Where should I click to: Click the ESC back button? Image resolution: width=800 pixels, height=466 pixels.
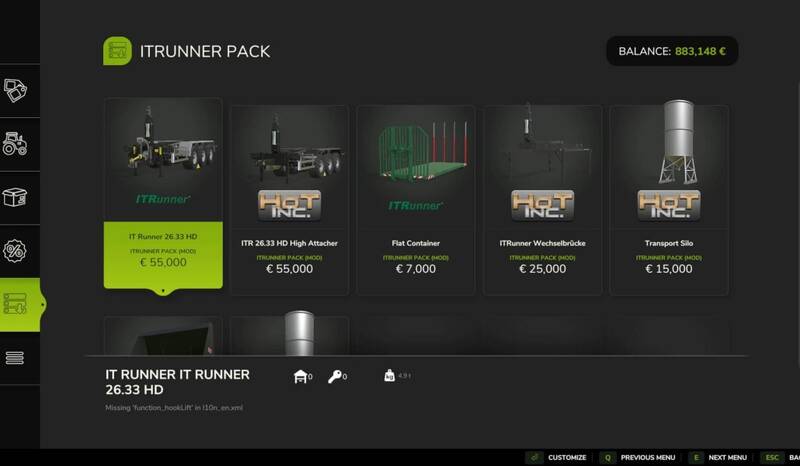(780, 457)
